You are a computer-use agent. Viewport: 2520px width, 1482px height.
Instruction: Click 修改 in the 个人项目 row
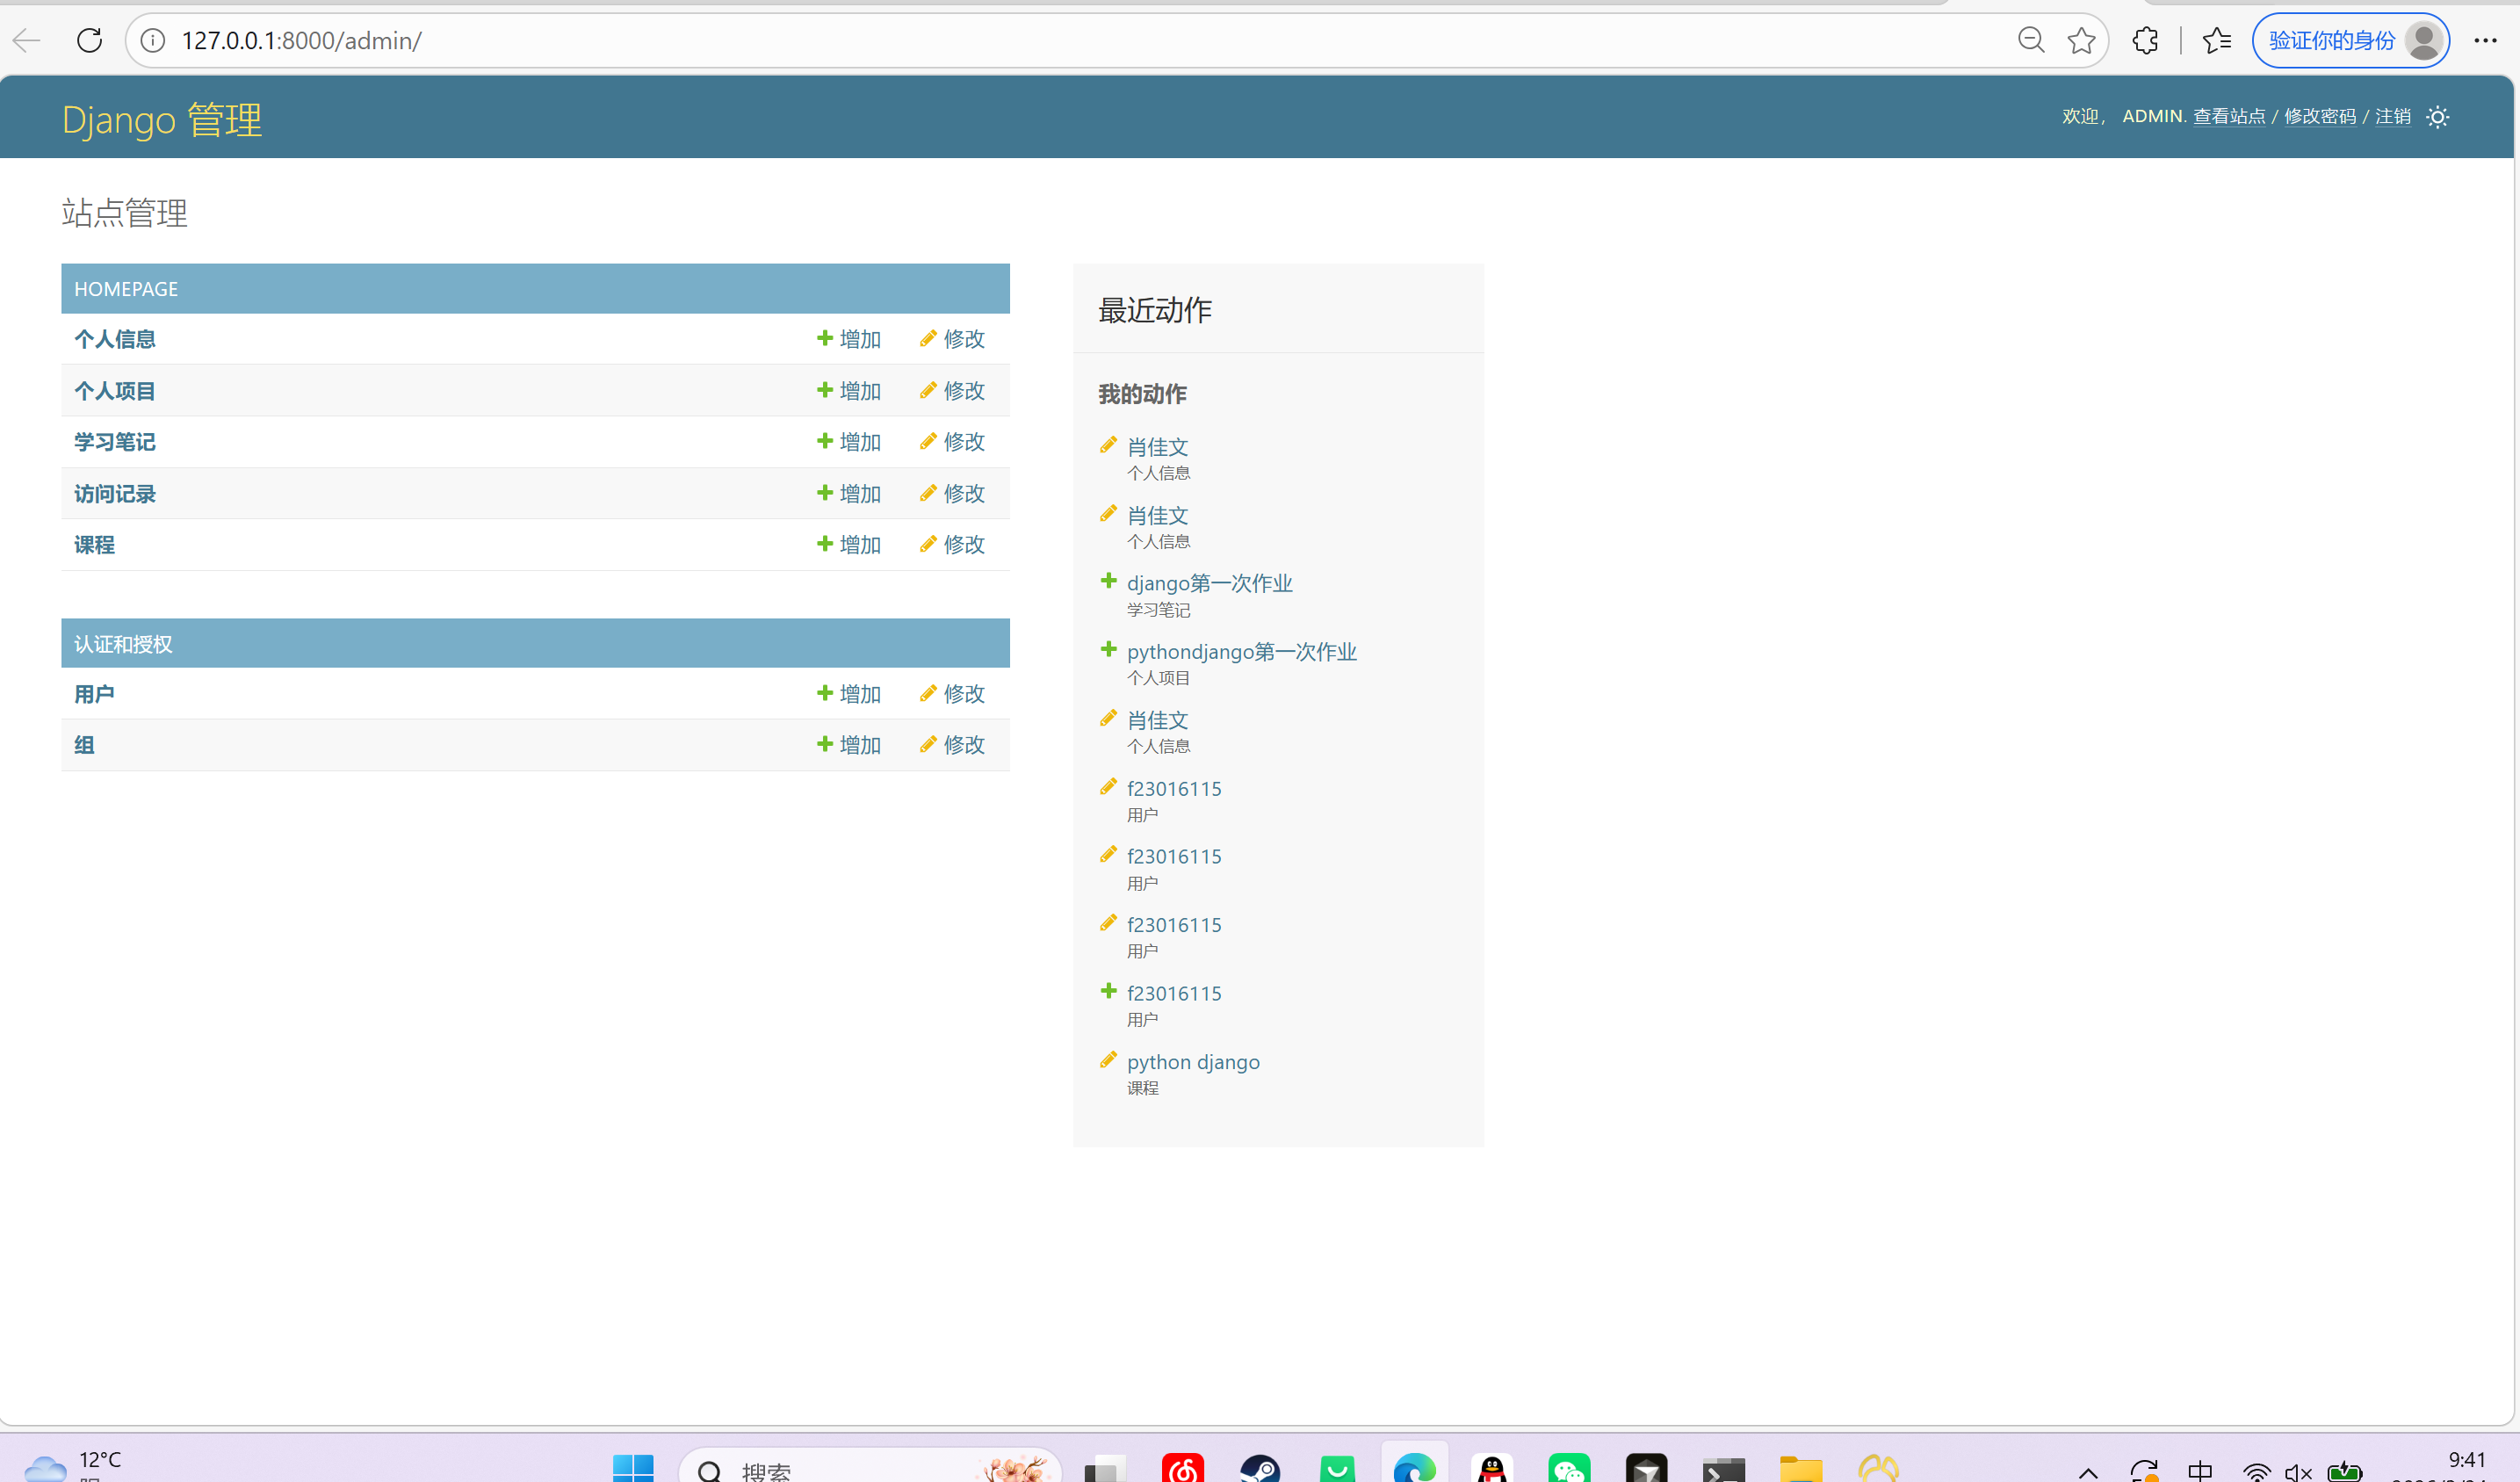952,391
